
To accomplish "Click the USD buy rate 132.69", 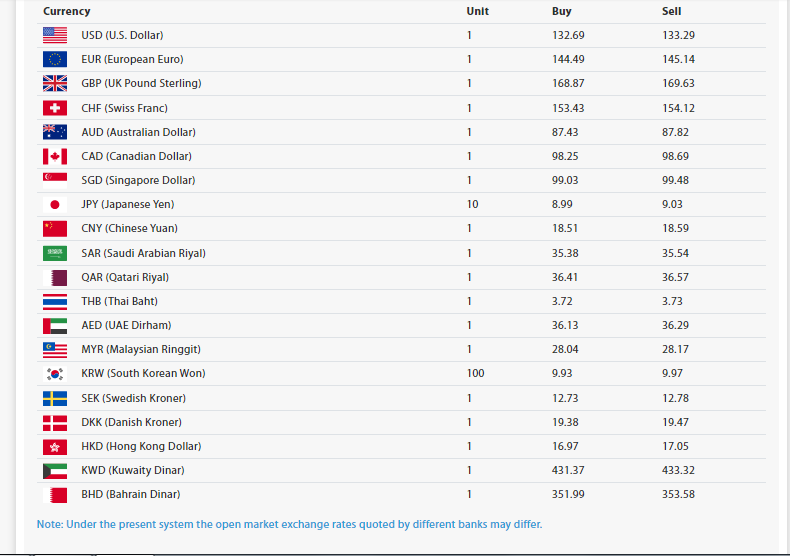I will pyautogui.click(x=568, y=35).
